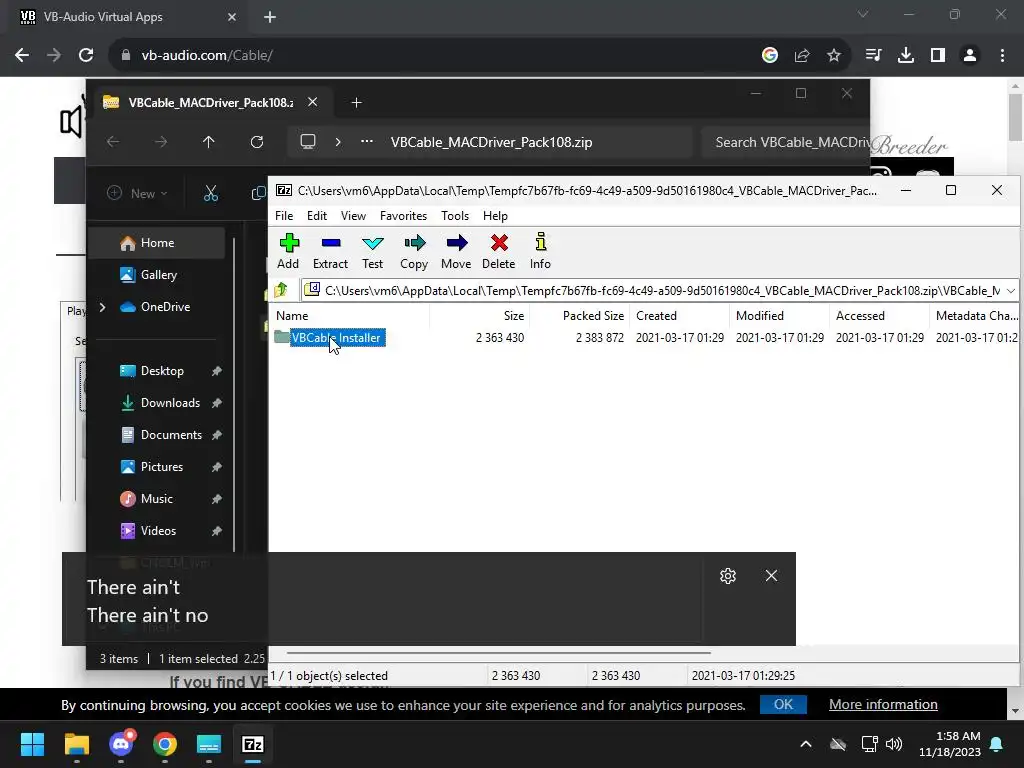1024x768 pixels.
Task: Reload the Chrome page
Action: tap(86, 56)
